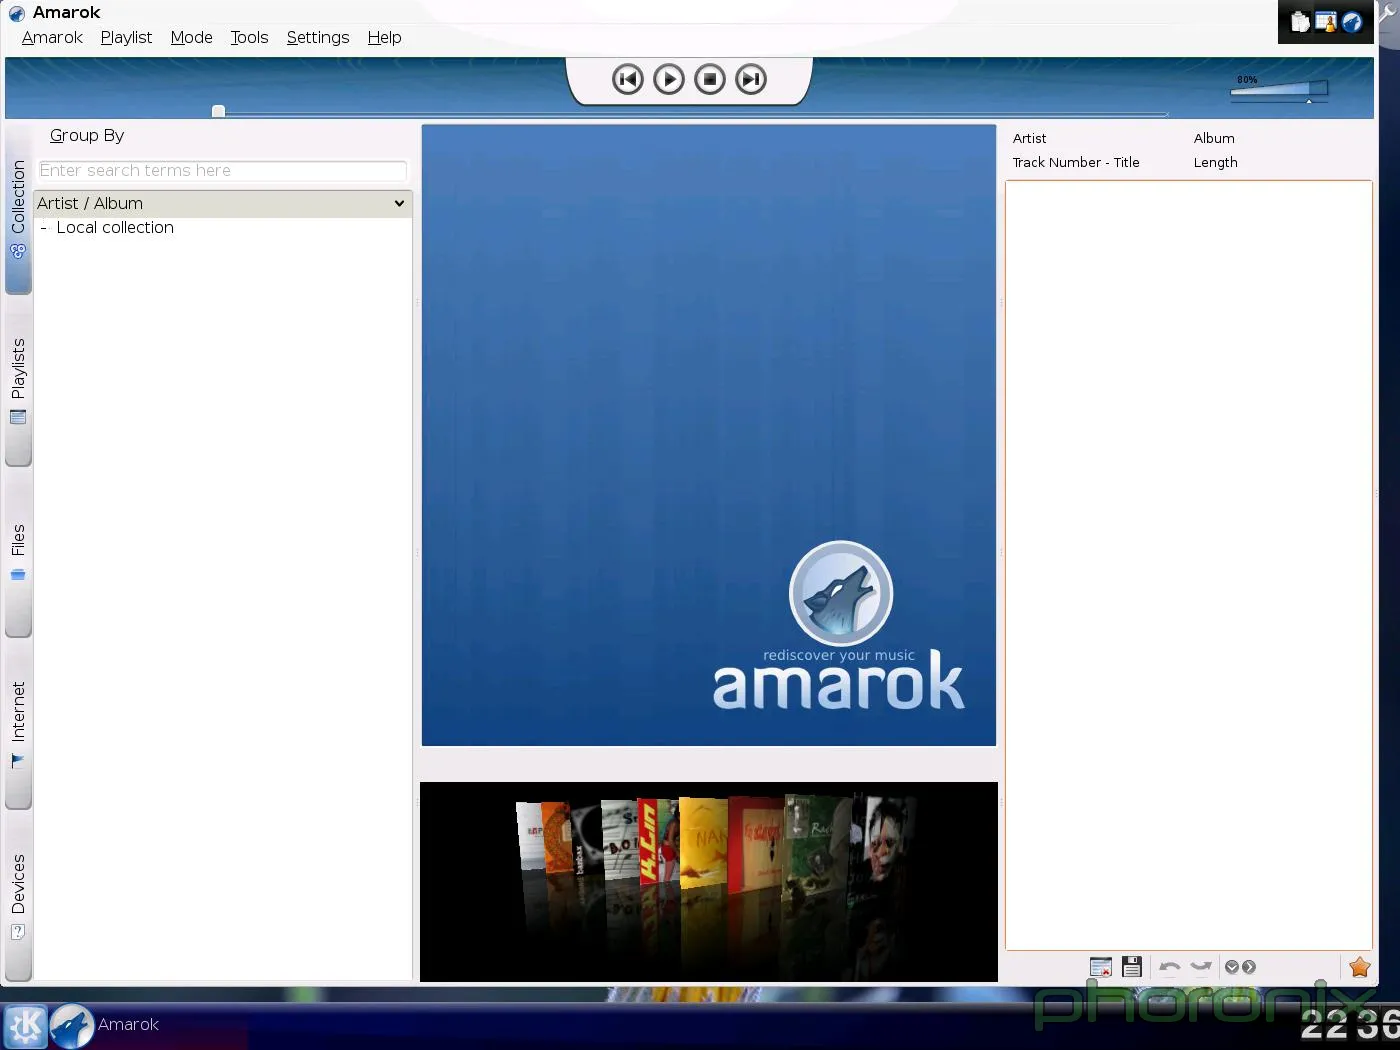Screen dimensions: 1400x1050
Task: Open the Klipper clipboard tray icon
Action: pos(1300,22)
